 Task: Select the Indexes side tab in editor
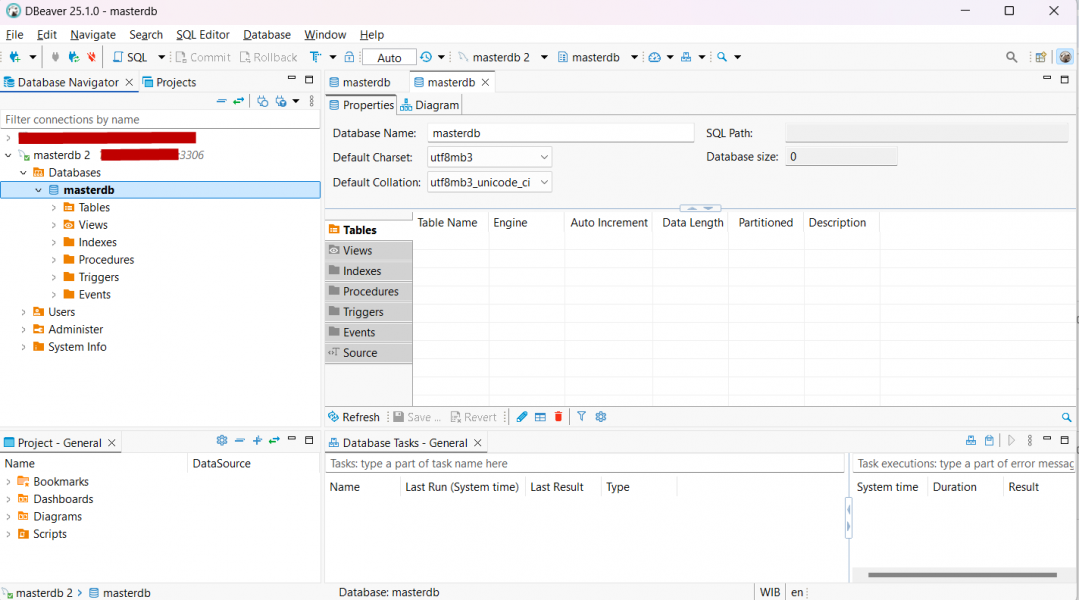369,271
